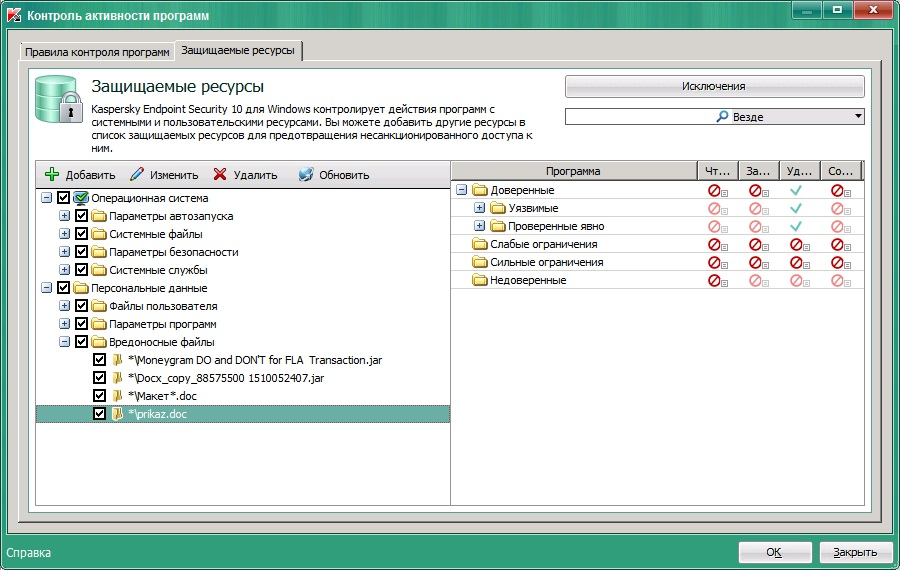This screenshot has width=900, height=570.
Task: Click delete-permission checkmark for Уязвимые
Action: coord(796,208)
